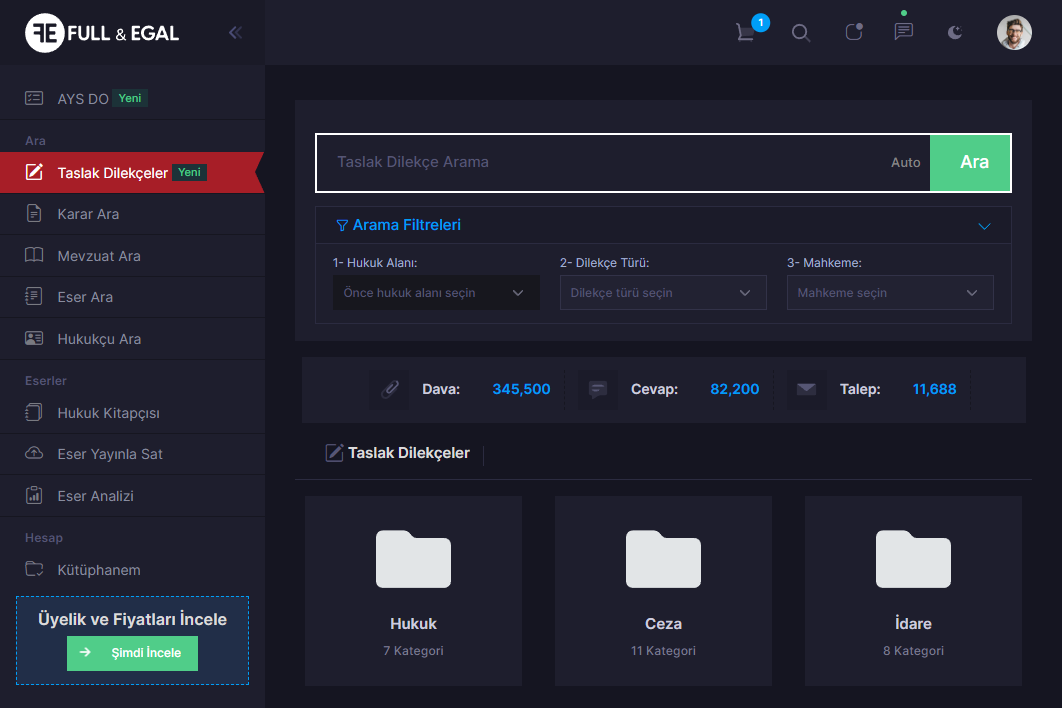
Task: Collapse the sidebar with double-chevron icon
Action: click(235, 32)
